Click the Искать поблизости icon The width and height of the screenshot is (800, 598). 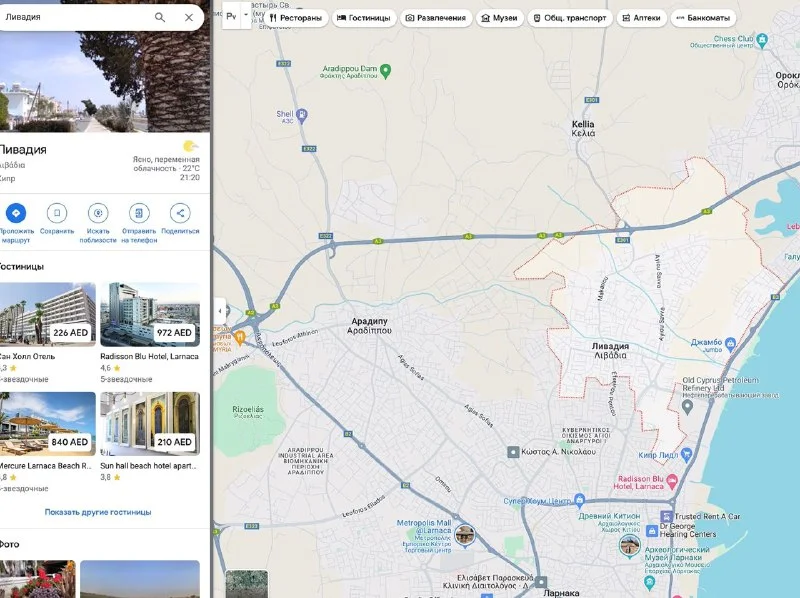(x=98, y=213)
